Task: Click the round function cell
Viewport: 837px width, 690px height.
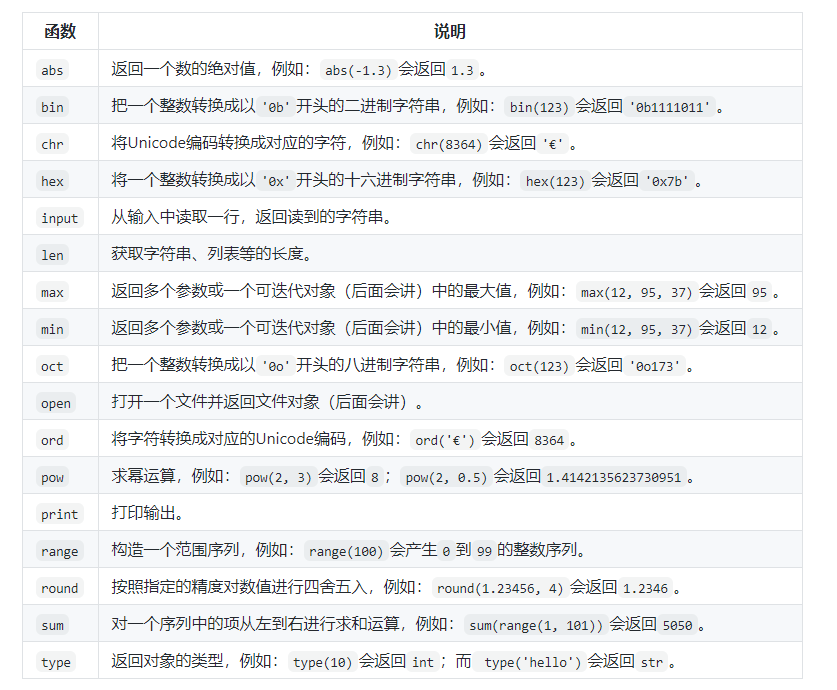Action: tap(58, 587)
